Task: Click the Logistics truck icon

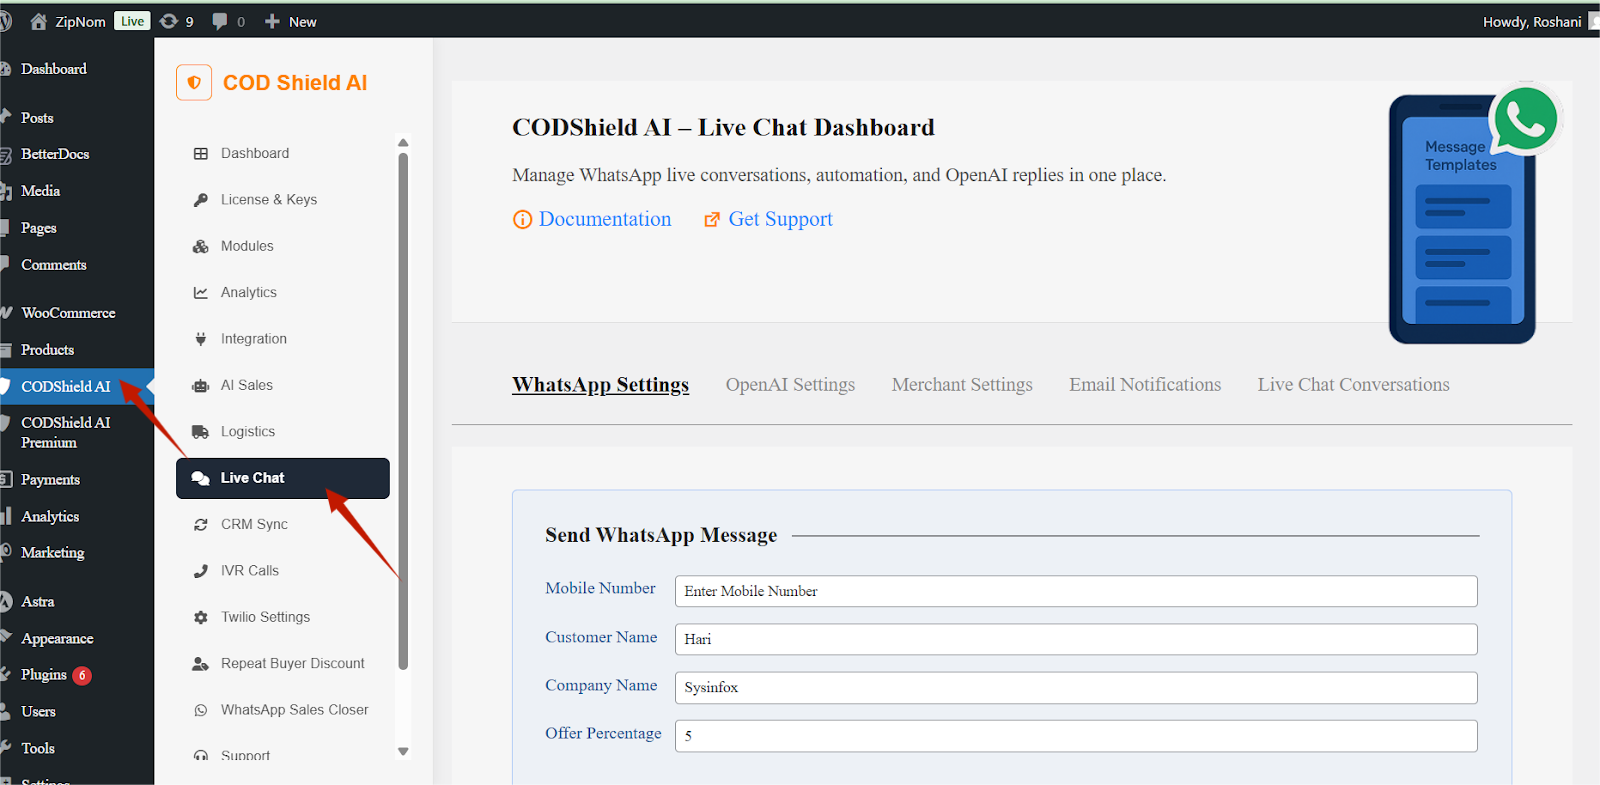Action: tap(201, 432)
